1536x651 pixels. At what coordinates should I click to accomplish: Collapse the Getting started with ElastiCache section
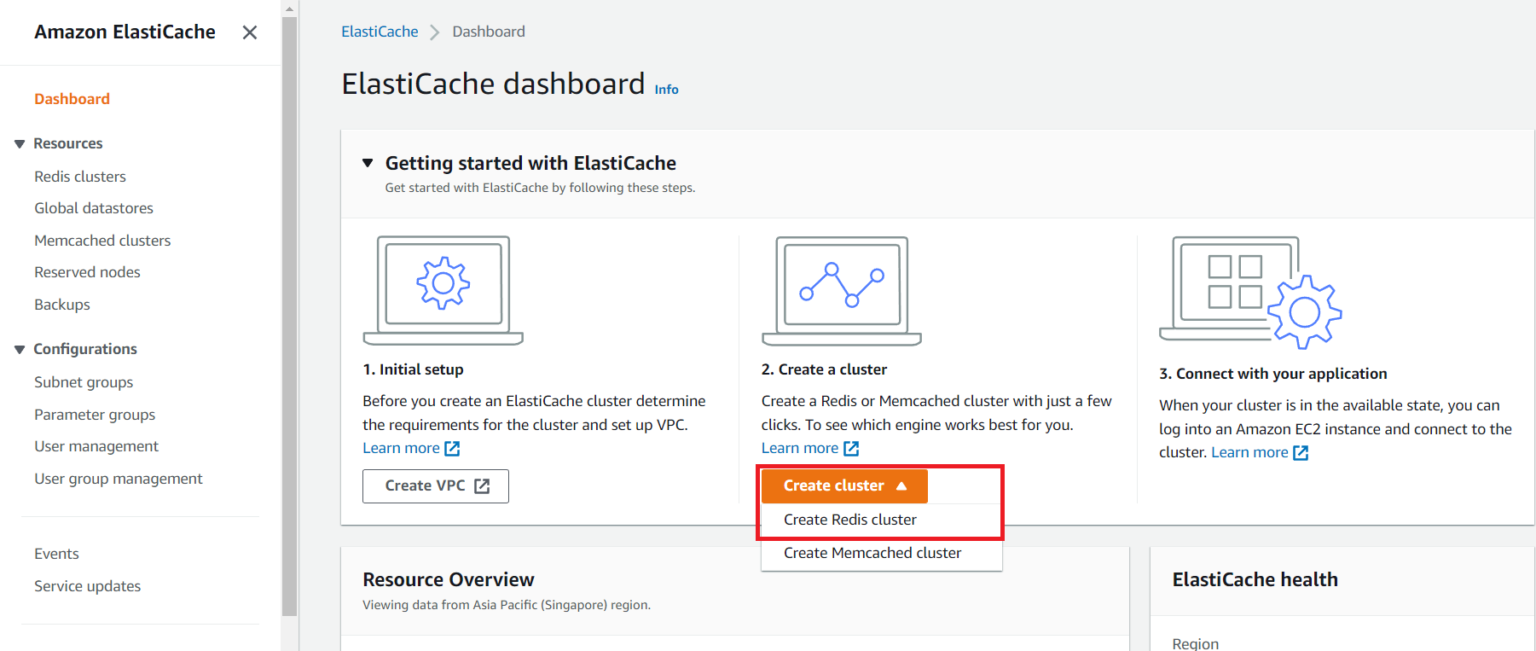(367, 162)
